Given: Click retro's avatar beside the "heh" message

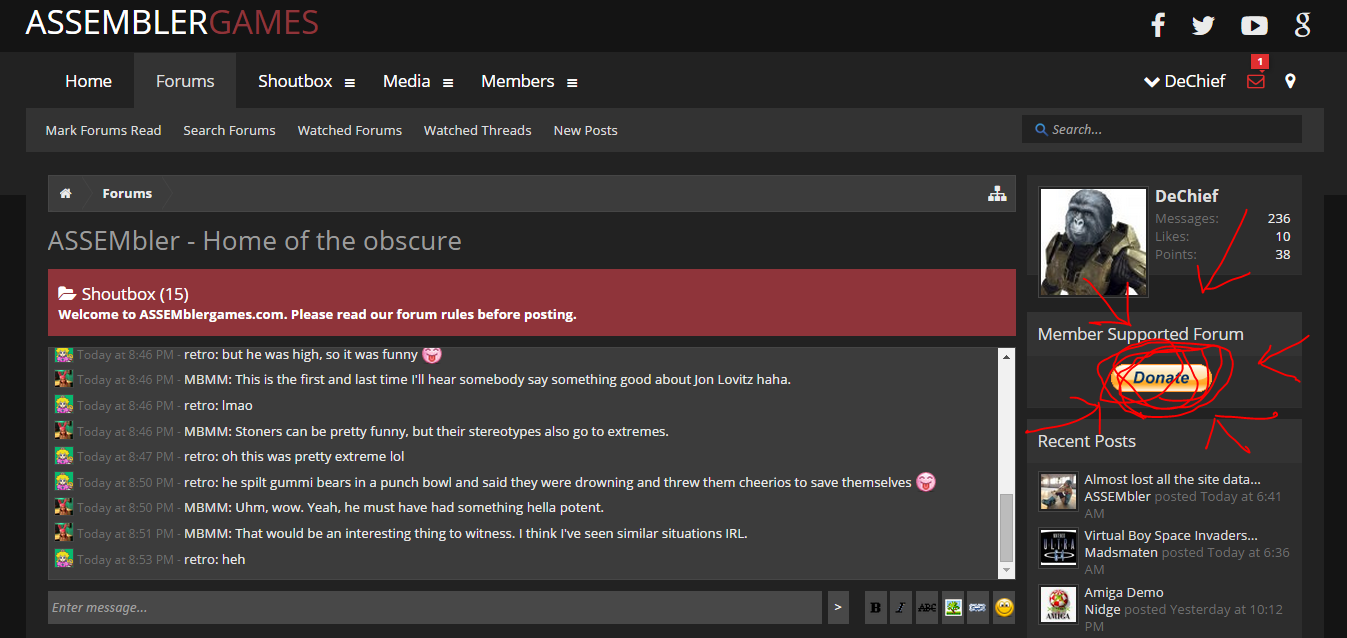Looking at the screenshot, I should tap(63, 559).
